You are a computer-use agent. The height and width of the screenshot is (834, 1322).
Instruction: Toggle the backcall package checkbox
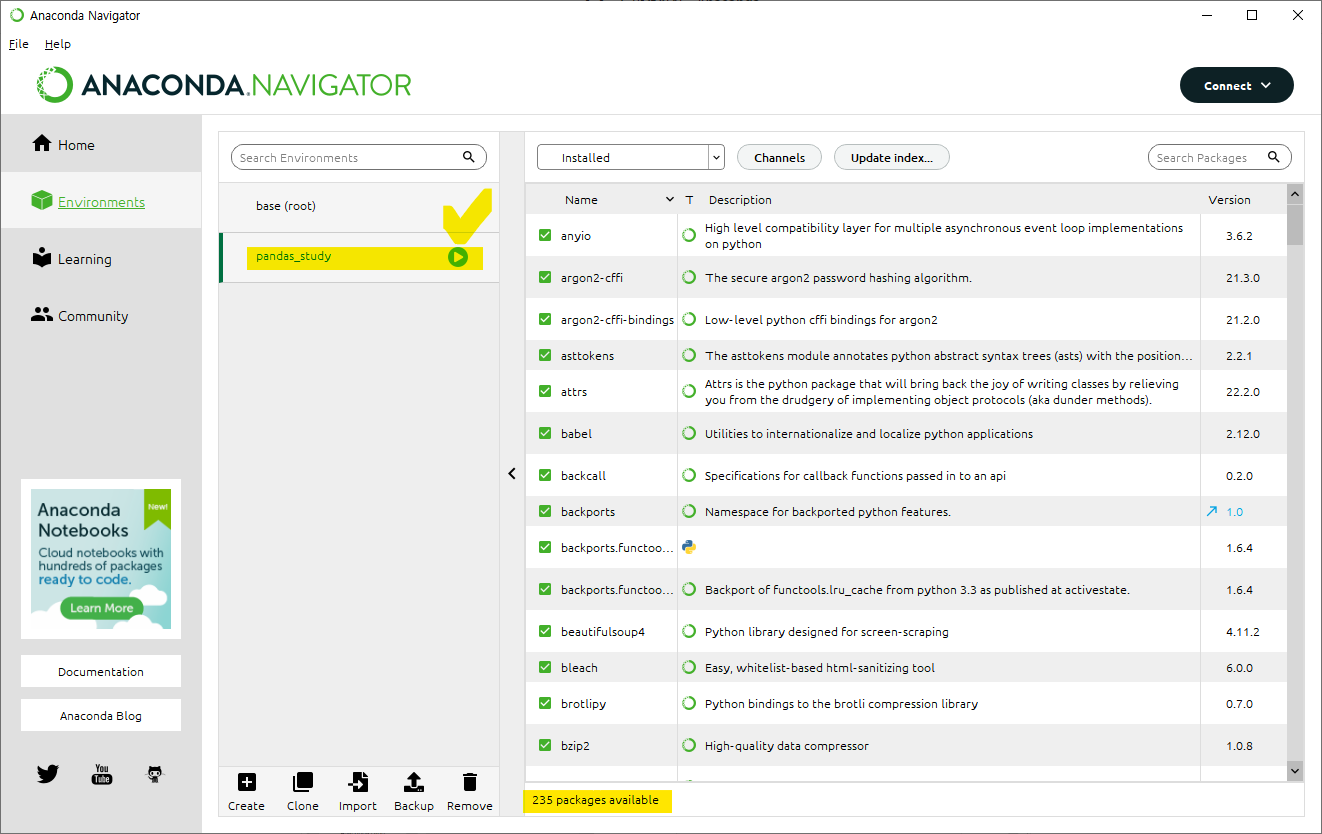click(x=545, y=476)
